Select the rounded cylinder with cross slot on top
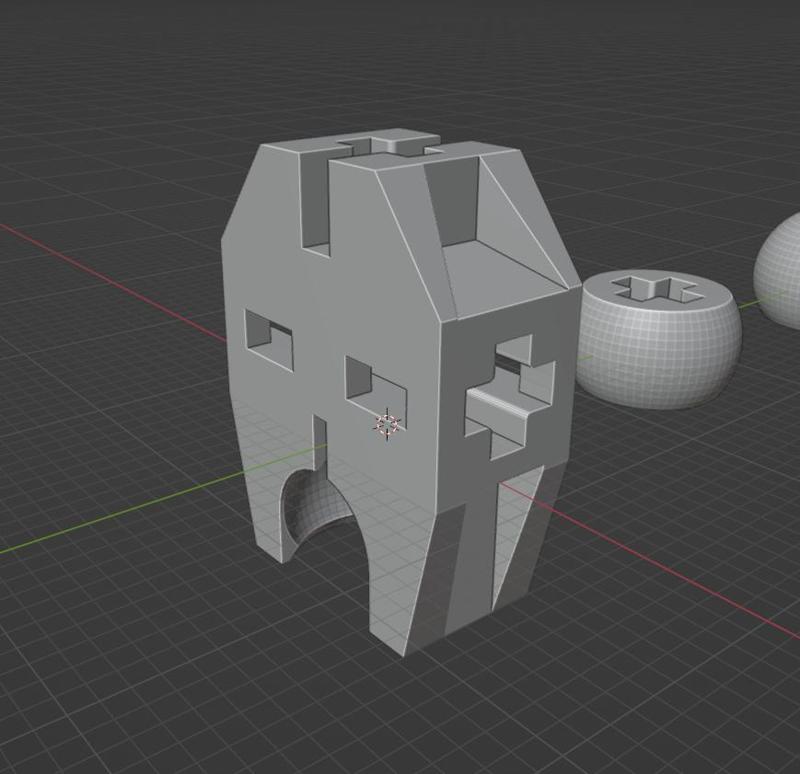The height and width of the screenshot is (774, 800). (660, 339)
